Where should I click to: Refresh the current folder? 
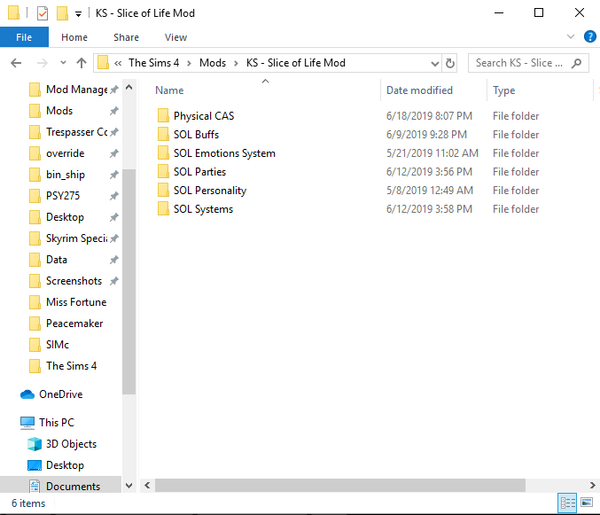click(x=450, y=63)
